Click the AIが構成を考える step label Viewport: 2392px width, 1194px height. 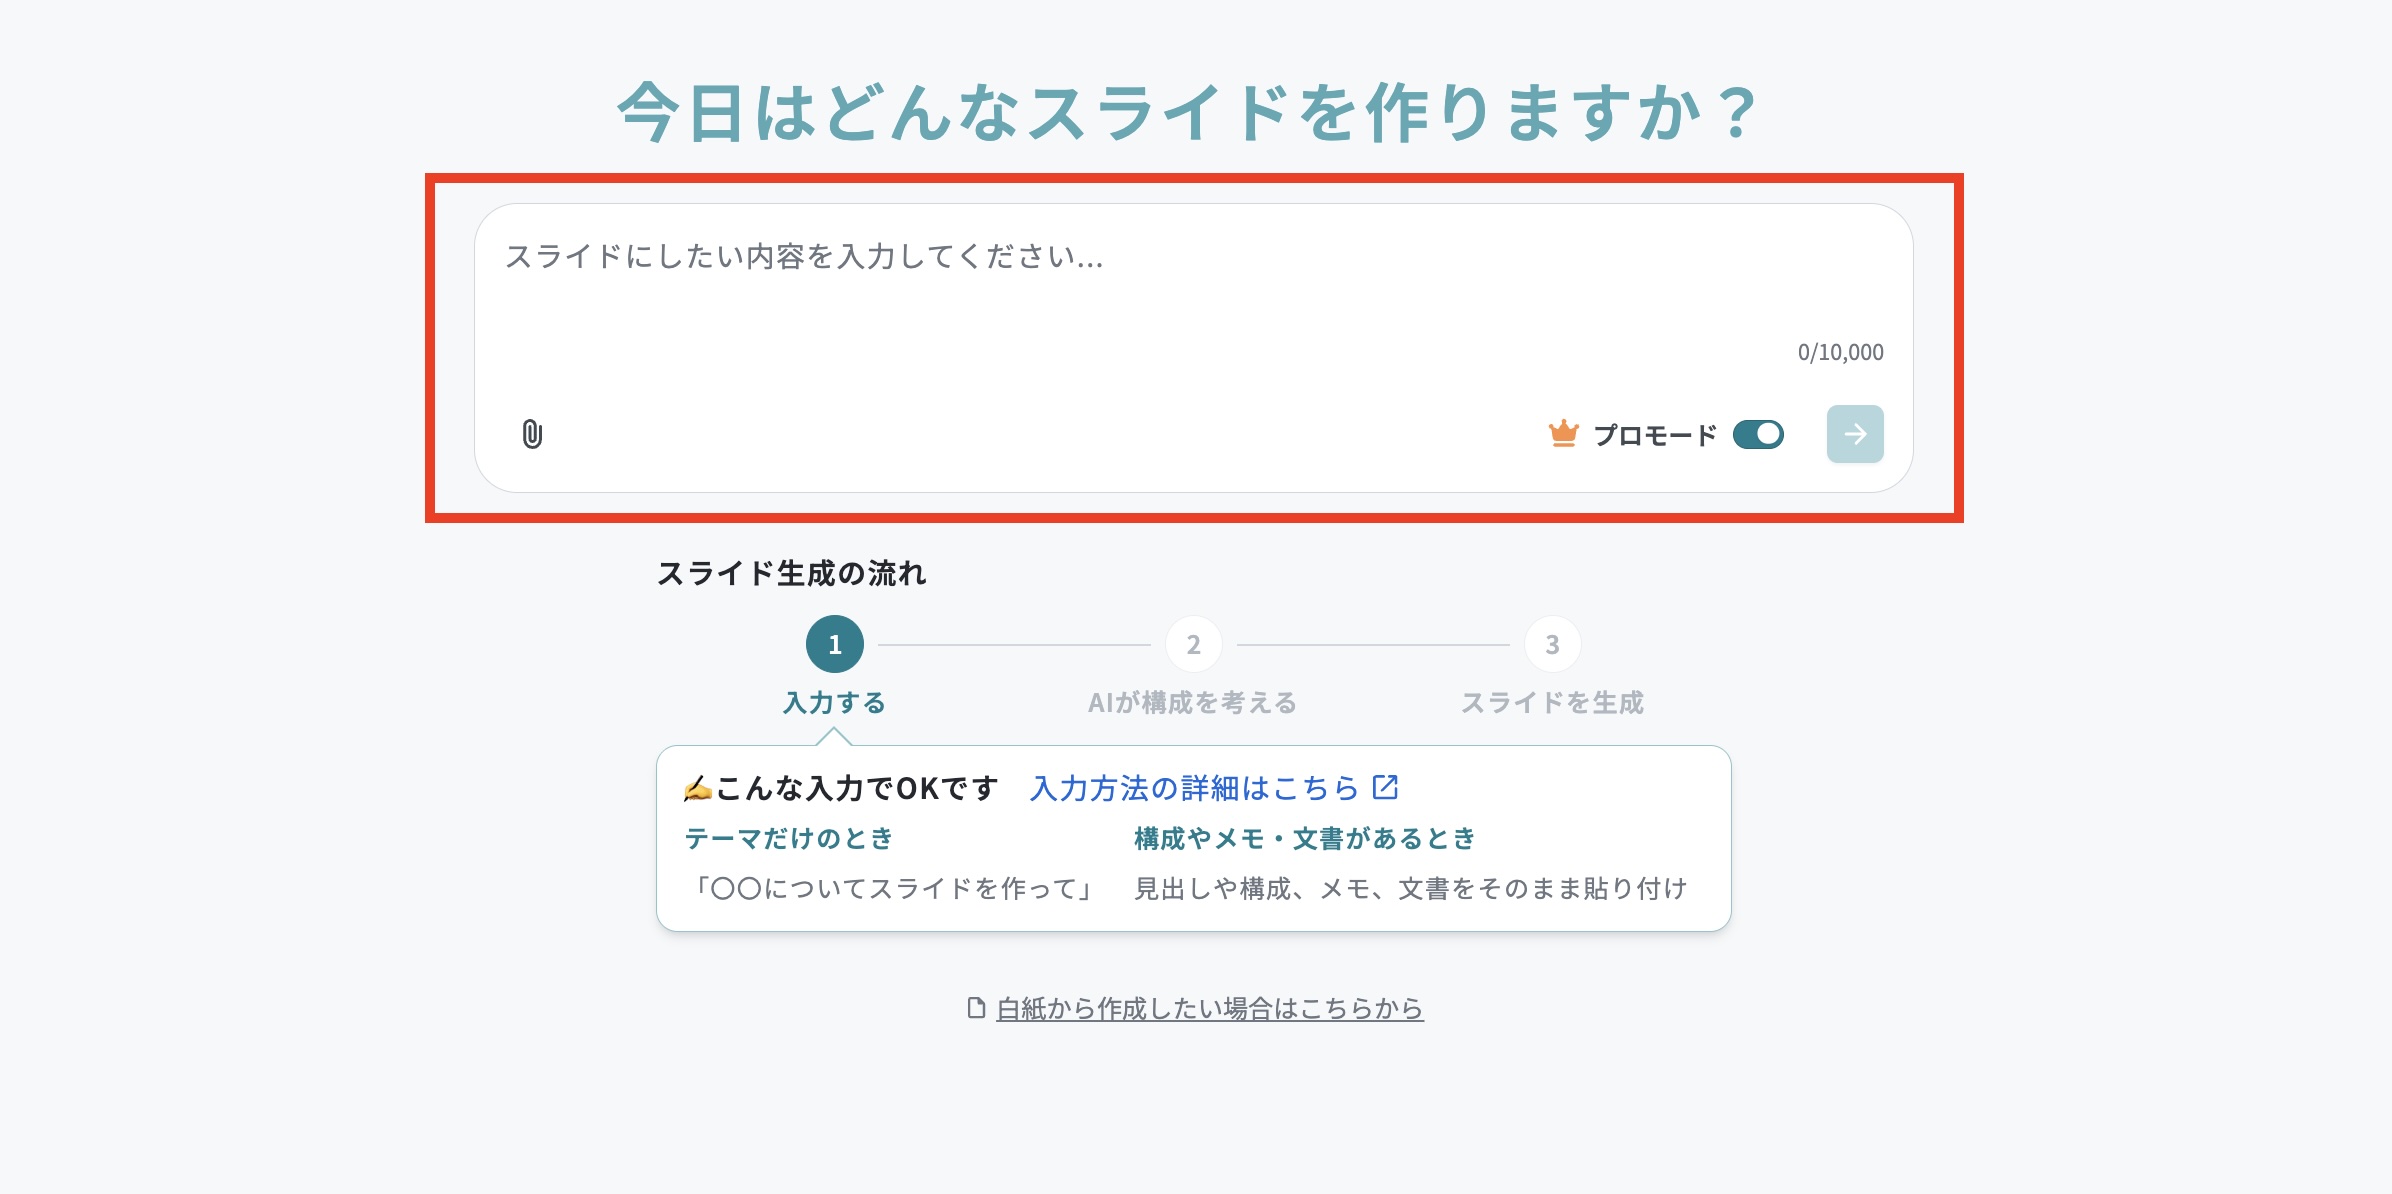coord(1193,703)
